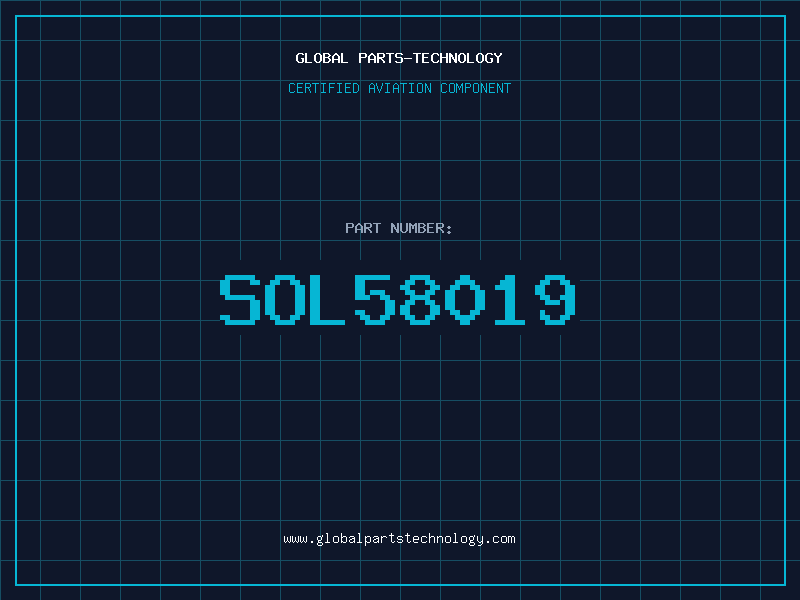Click the large digit 1 in the part number
This screenshot has height=600, width=800.
510,299
